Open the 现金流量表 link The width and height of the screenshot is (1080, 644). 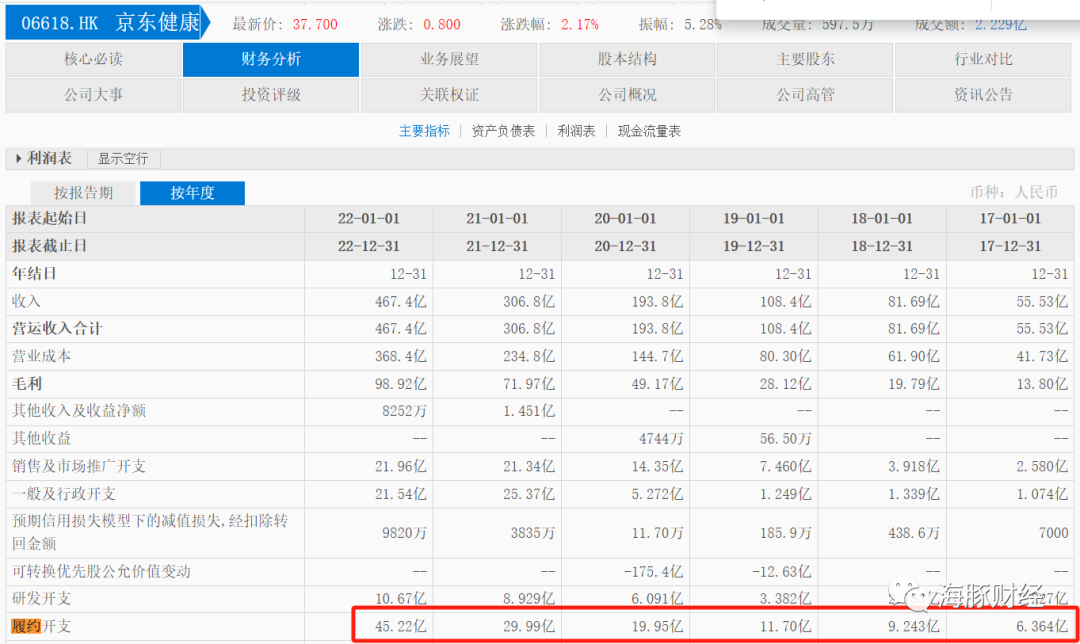pyautogui.click(x=649, y=131)
